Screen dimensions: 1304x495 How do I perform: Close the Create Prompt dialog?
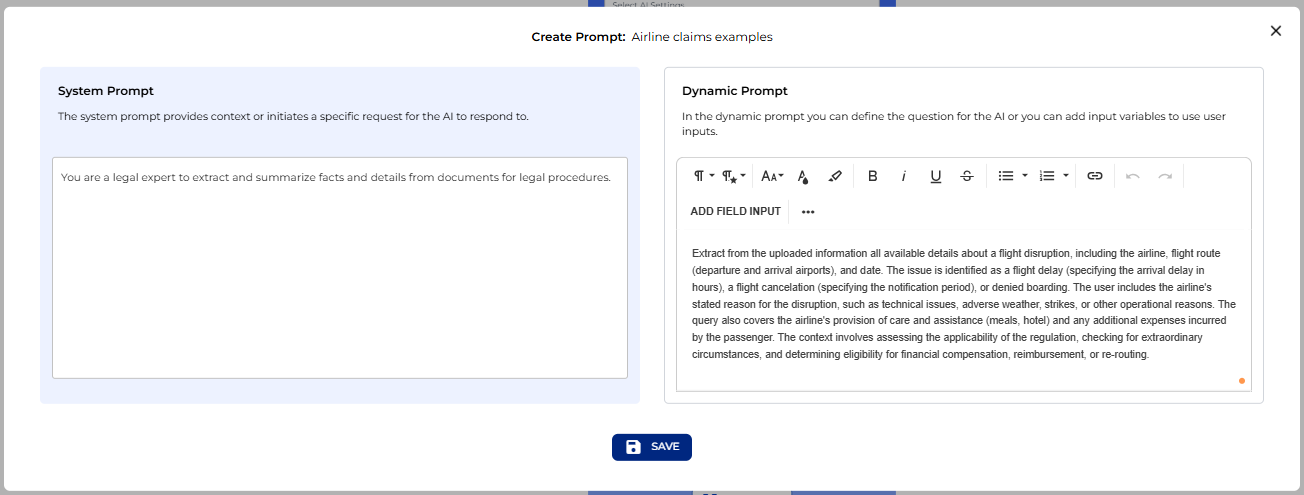(1276, 31)
